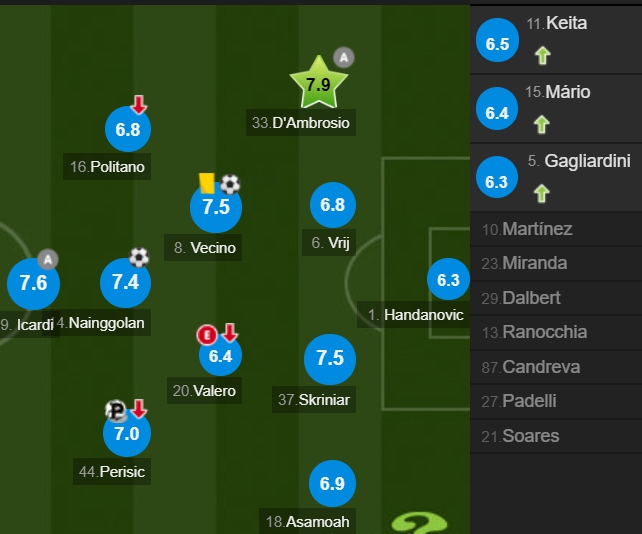Open the 18.Asamoah player name label

[307, 522]
